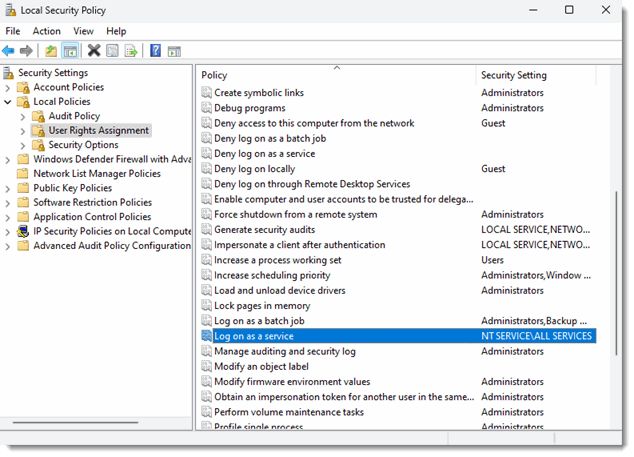
Task: Select Impersonate a client after authentication
Action: pos(300,245)
